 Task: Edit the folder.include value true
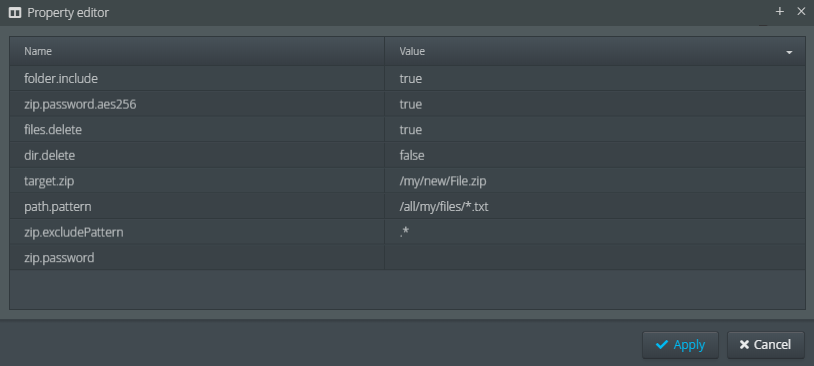coord(595,78)
